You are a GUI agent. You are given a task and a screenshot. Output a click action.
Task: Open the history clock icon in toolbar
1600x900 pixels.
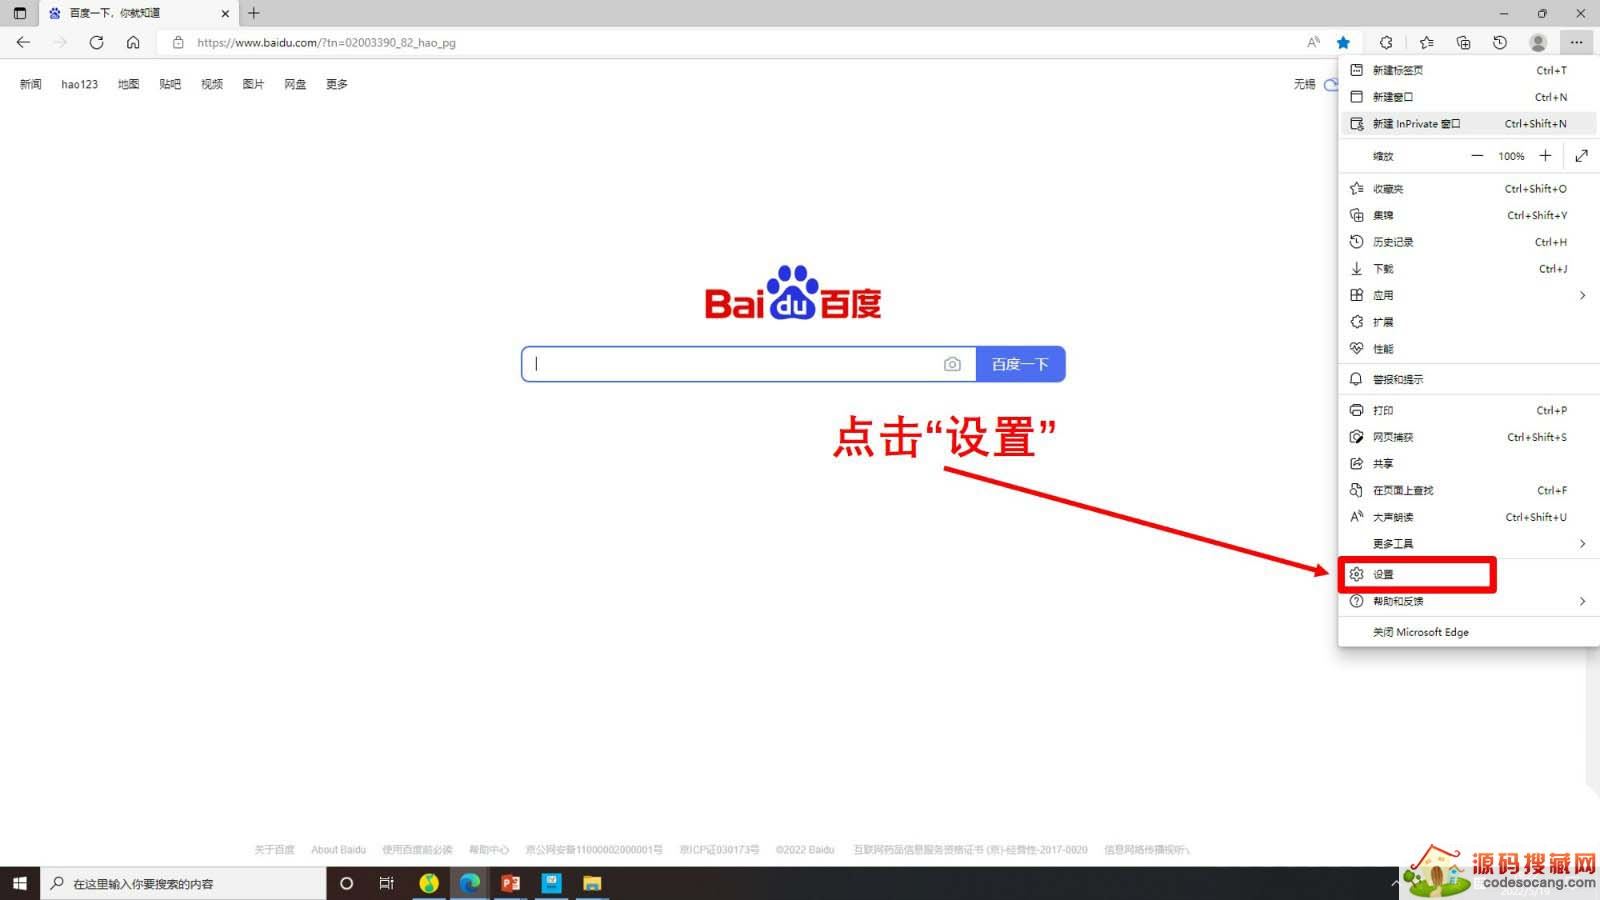coord(1500,42)
